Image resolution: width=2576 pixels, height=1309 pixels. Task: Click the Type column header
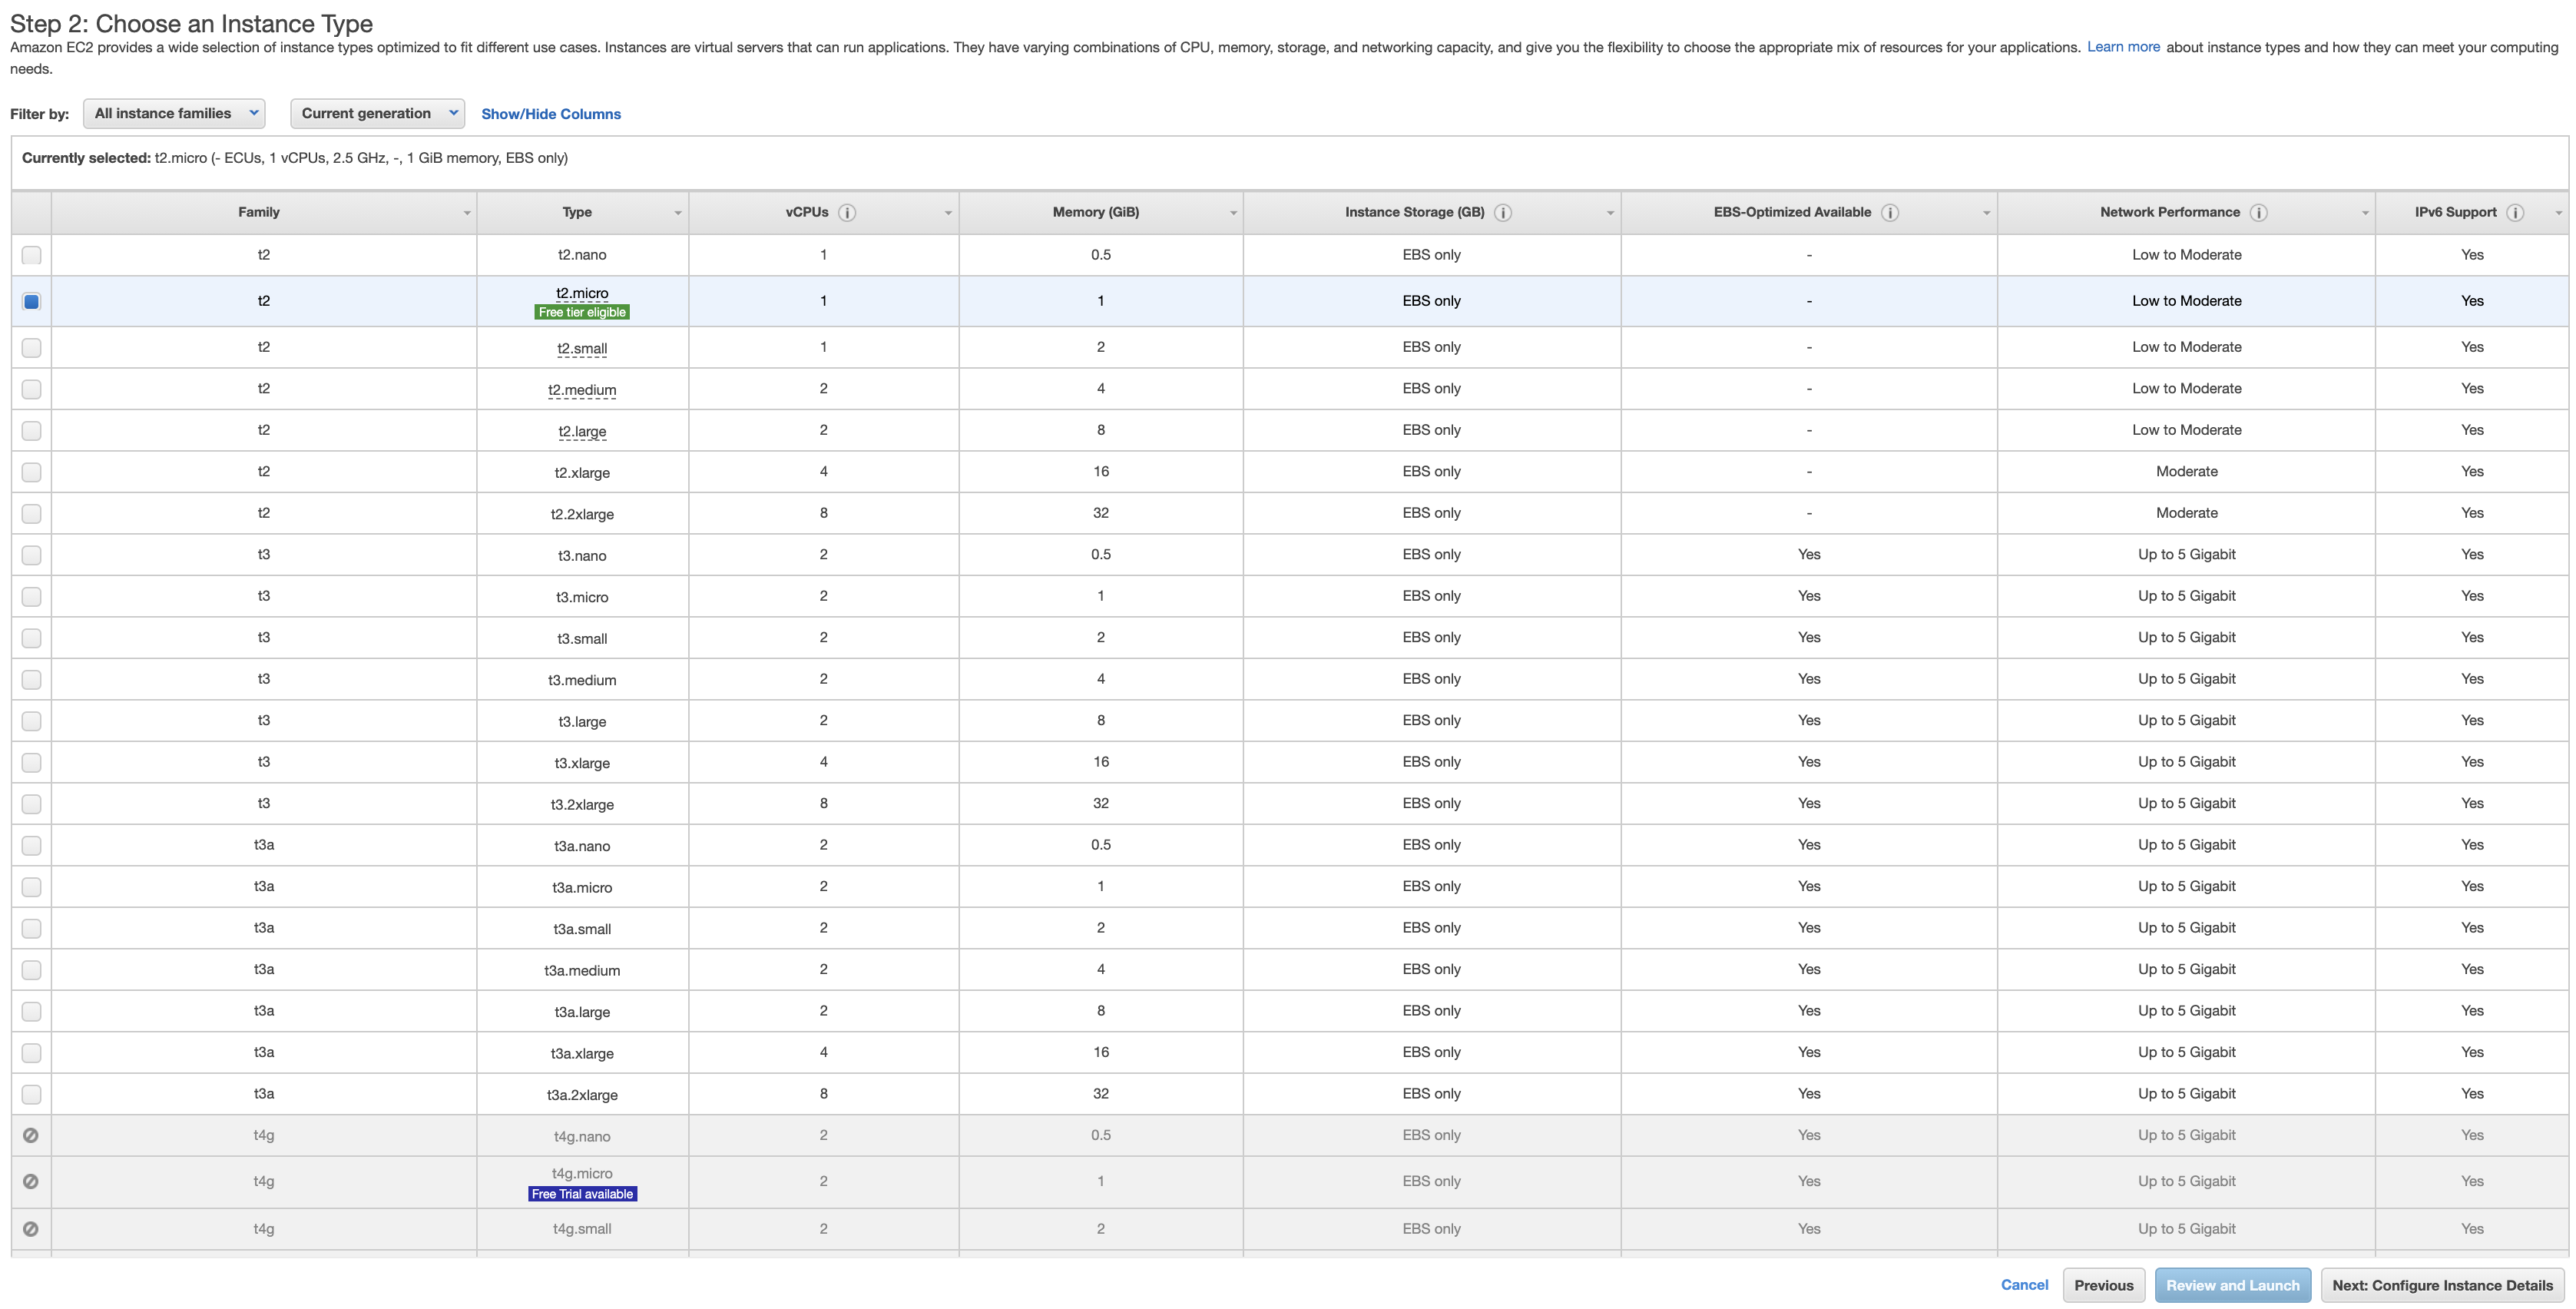point(577,212)
